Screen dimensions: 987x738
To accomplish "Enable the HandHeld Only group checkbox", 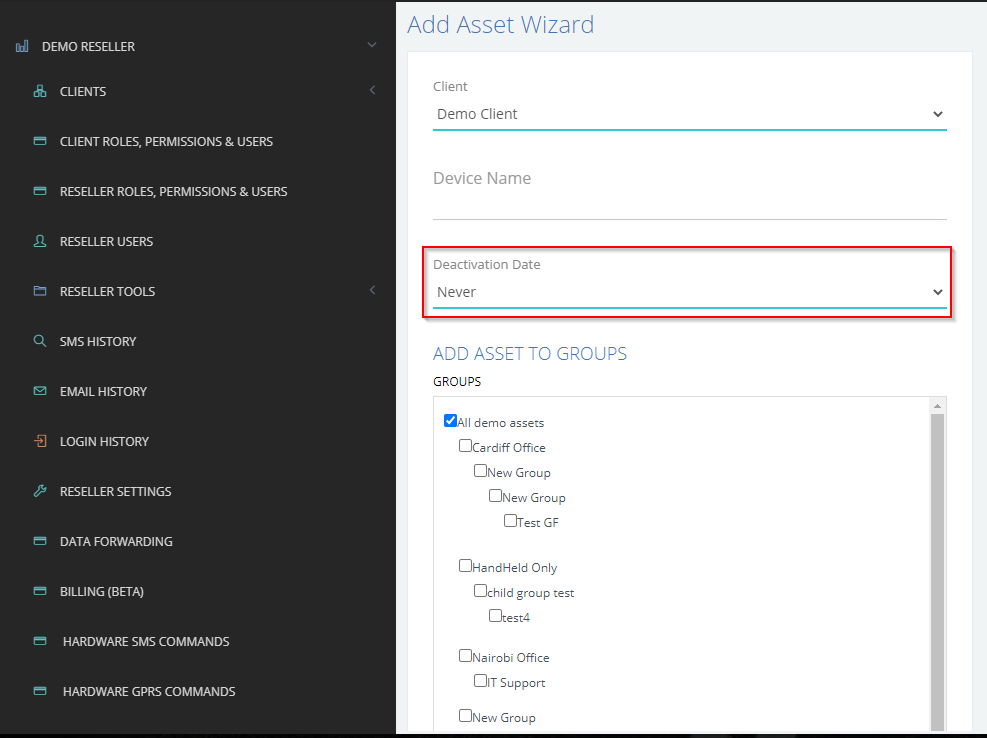I will point(465,565).
